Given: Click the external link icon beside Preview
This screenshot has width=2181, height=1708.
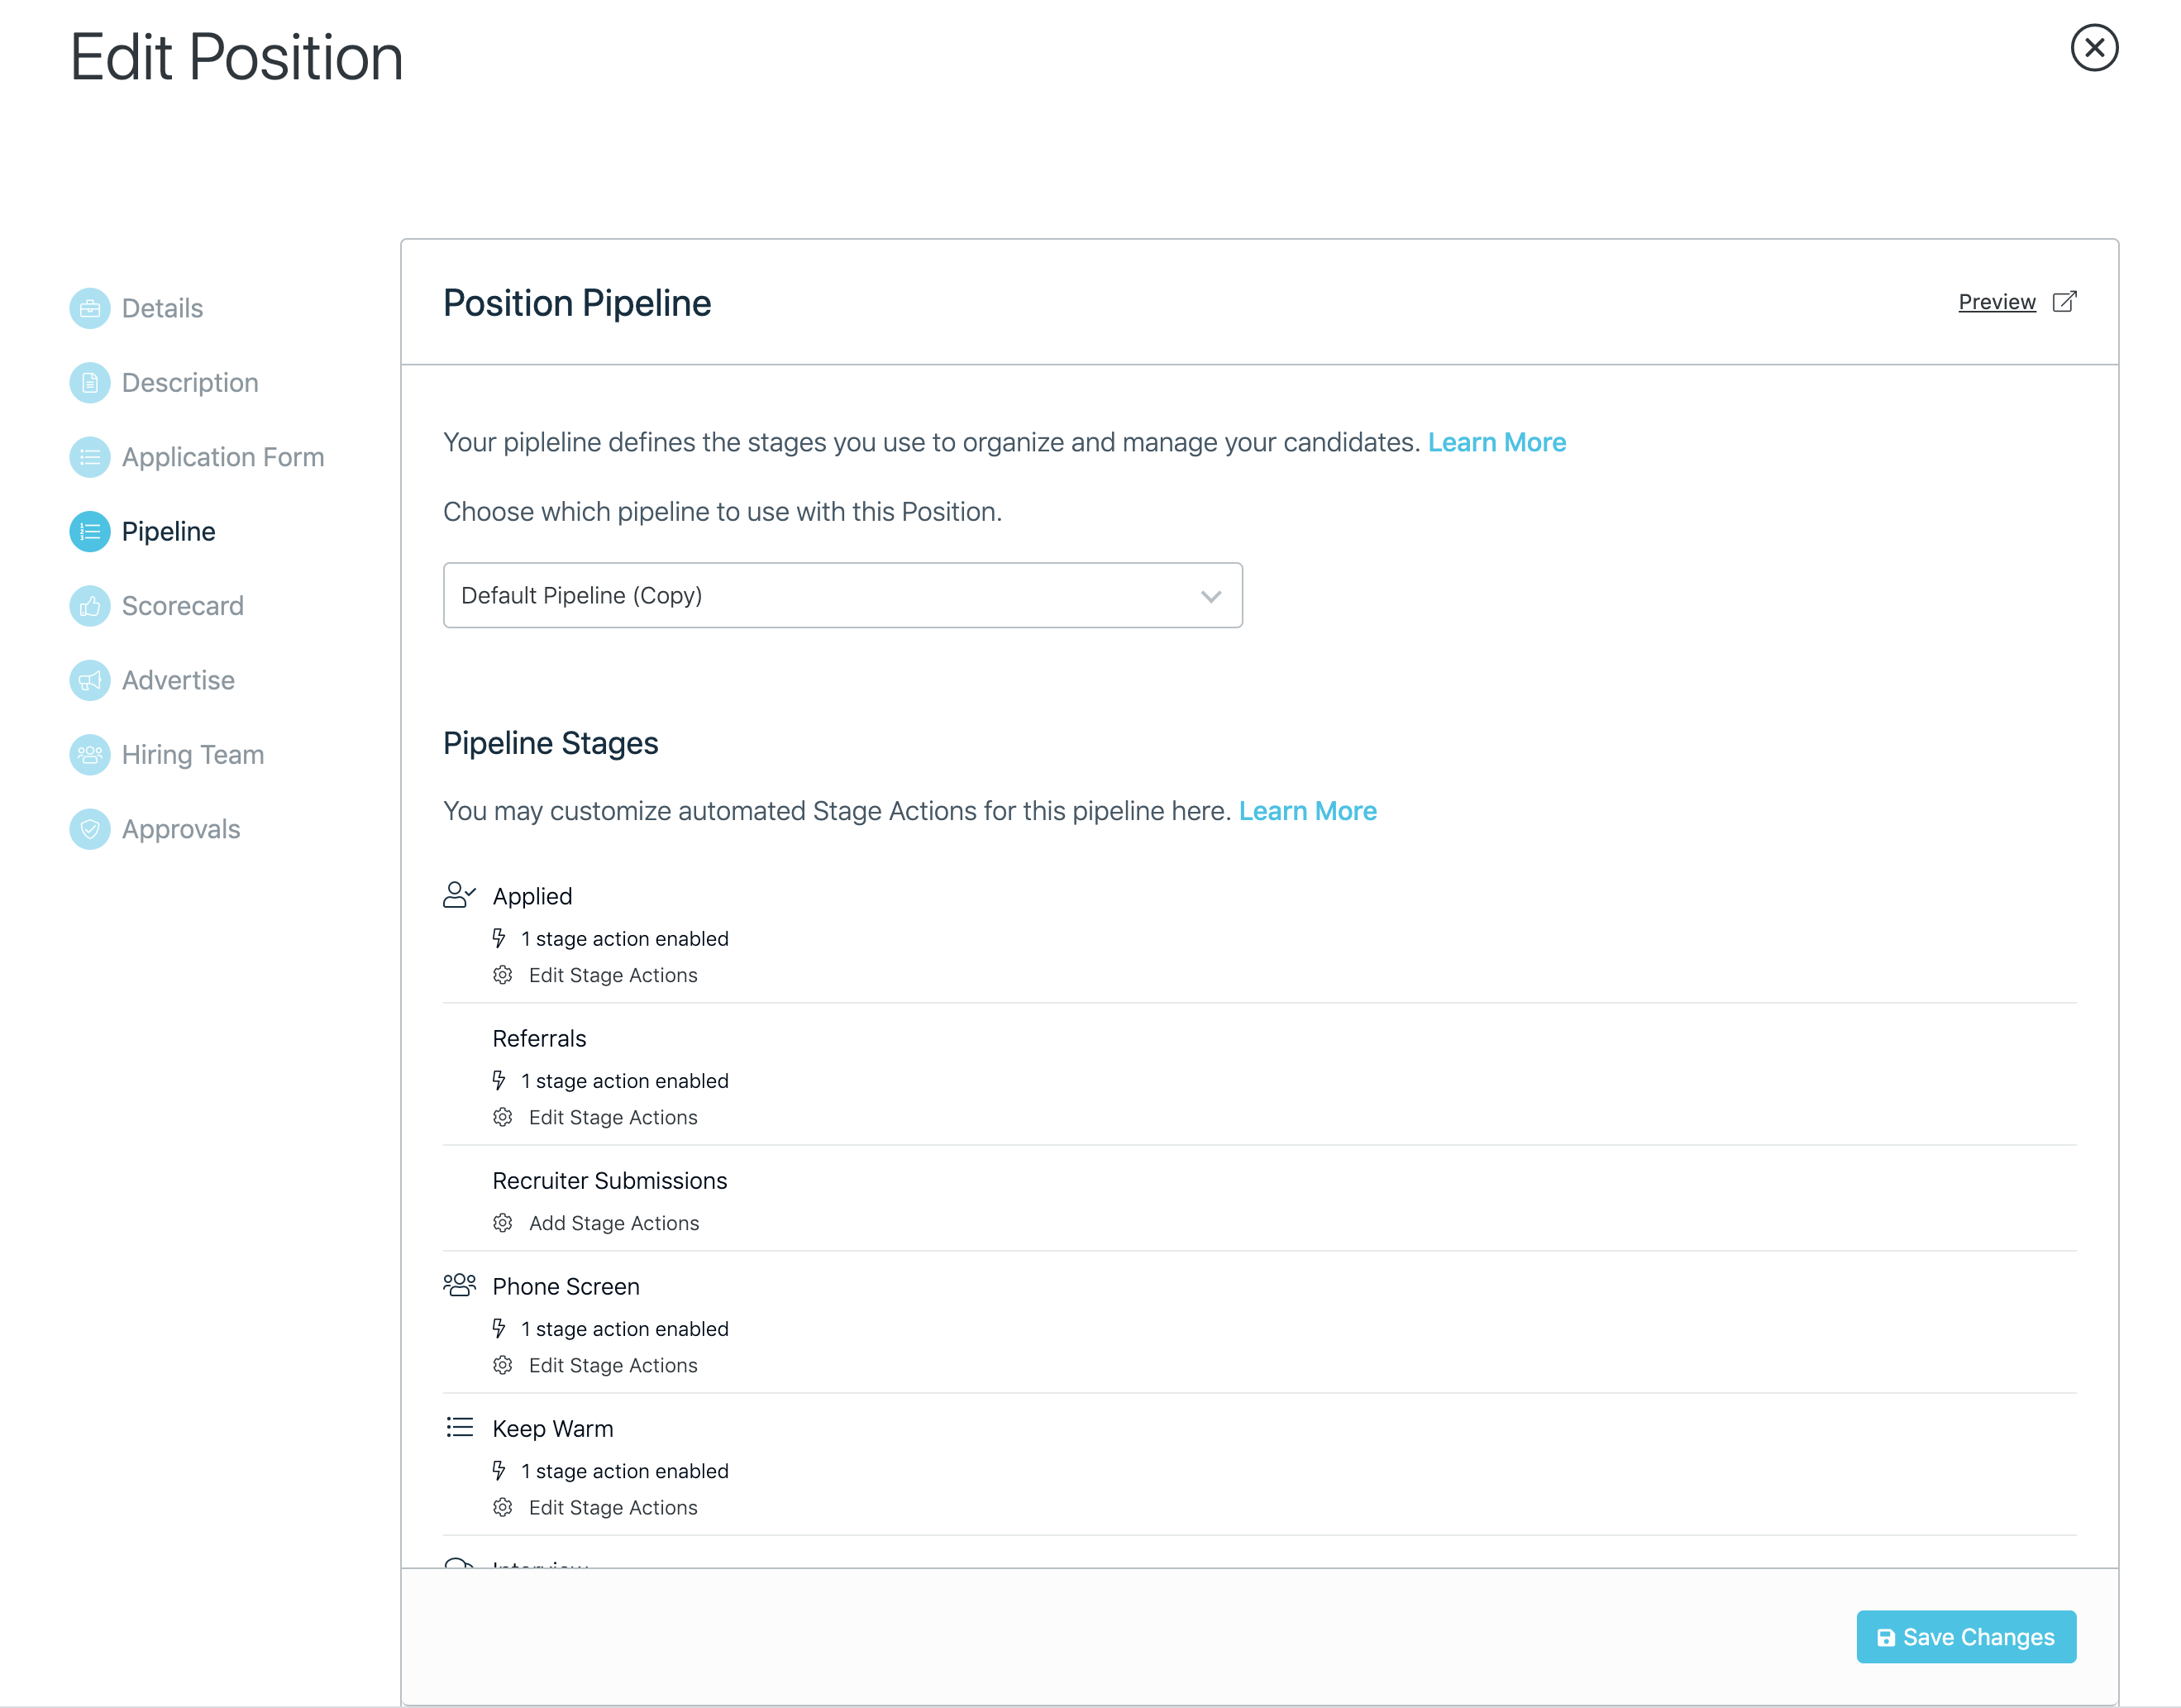Looking at the screenshot, I should [2064, 302].
